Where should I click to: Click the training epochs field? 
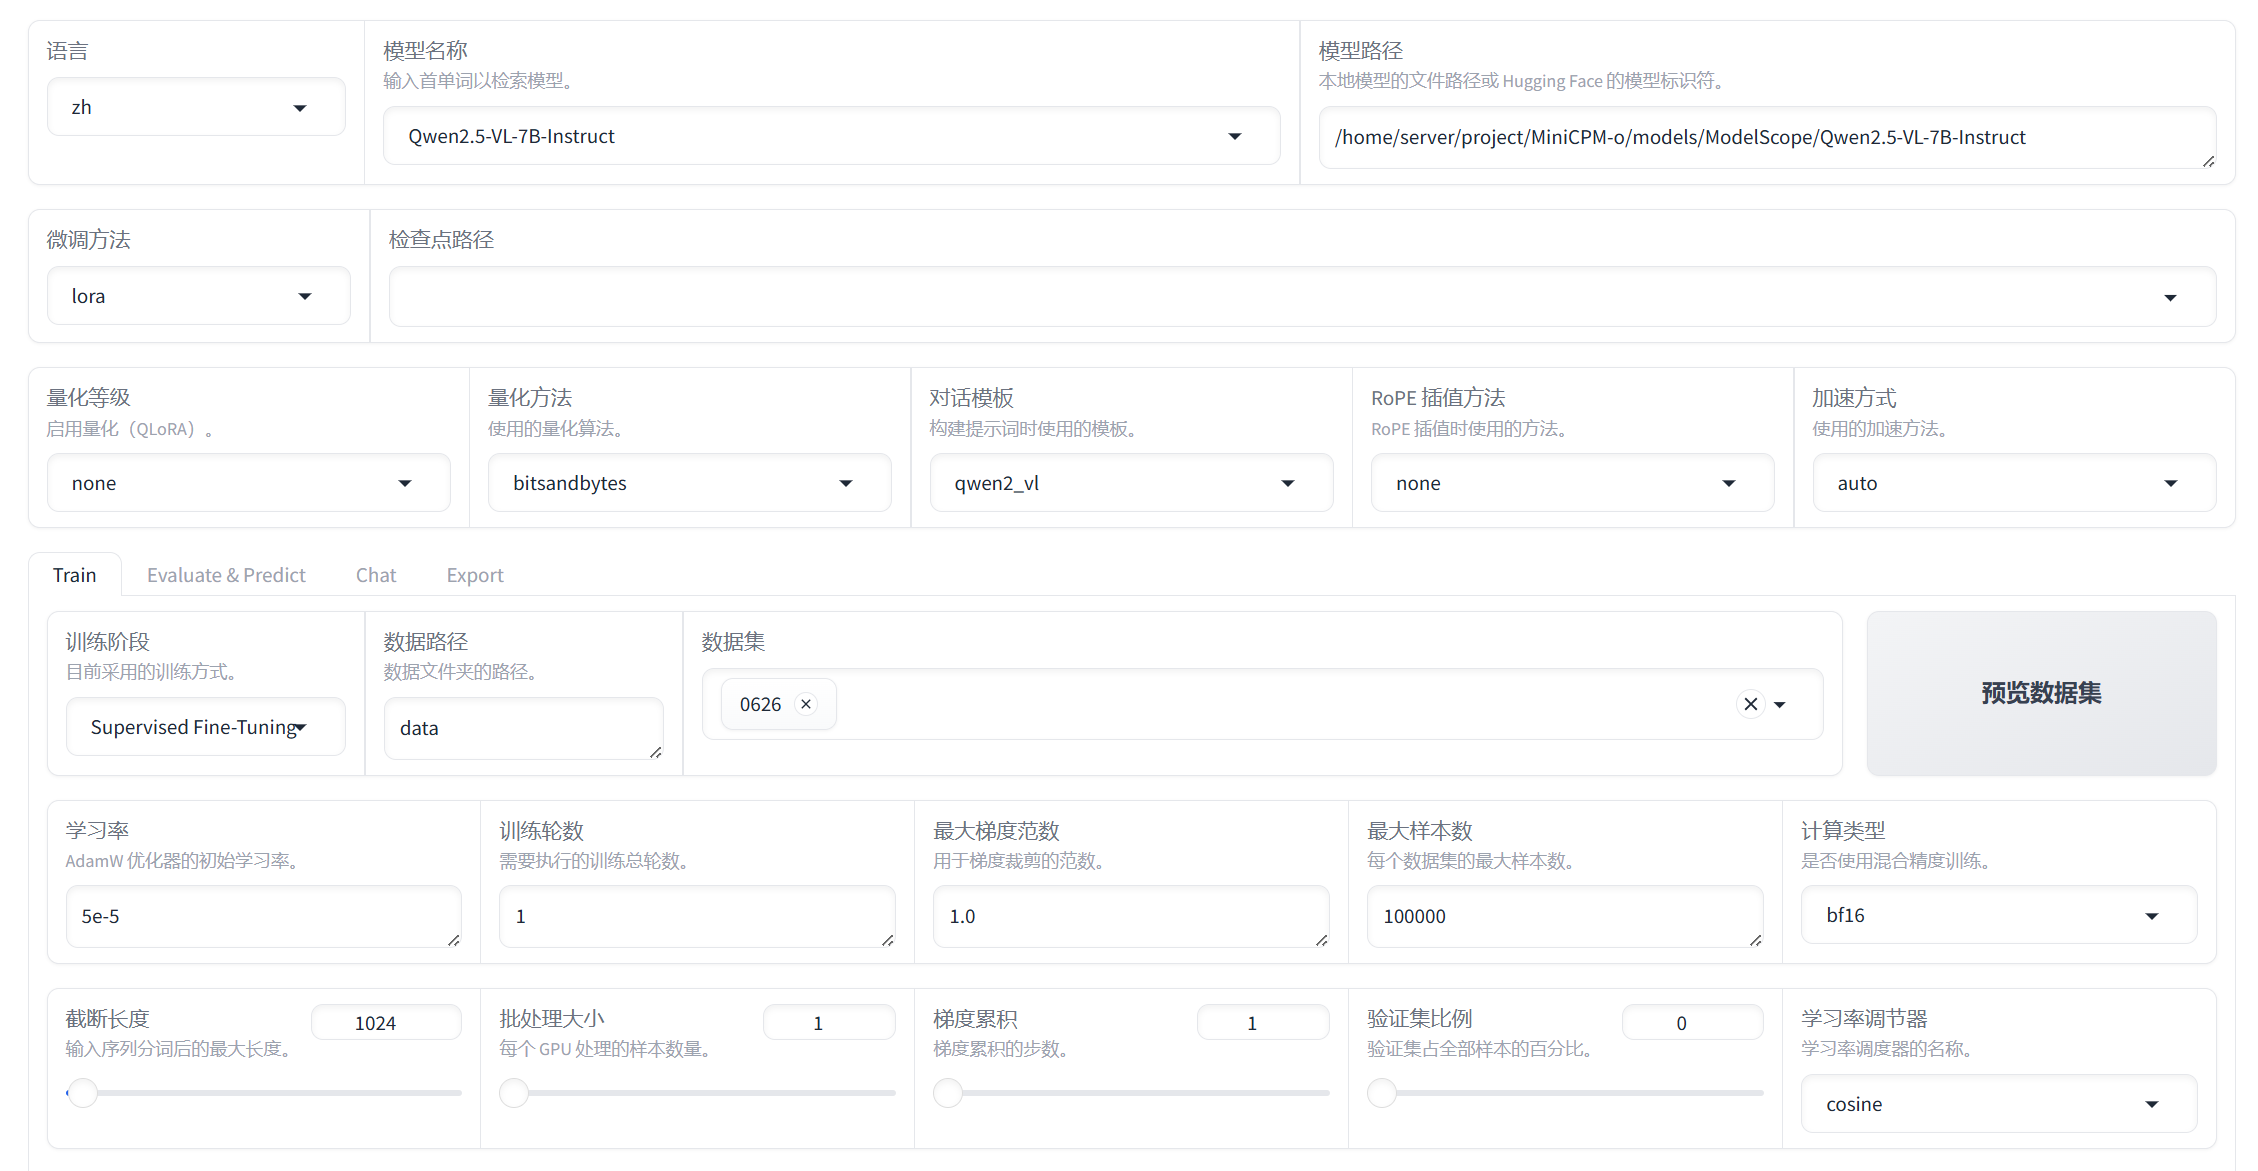point(697,916)
